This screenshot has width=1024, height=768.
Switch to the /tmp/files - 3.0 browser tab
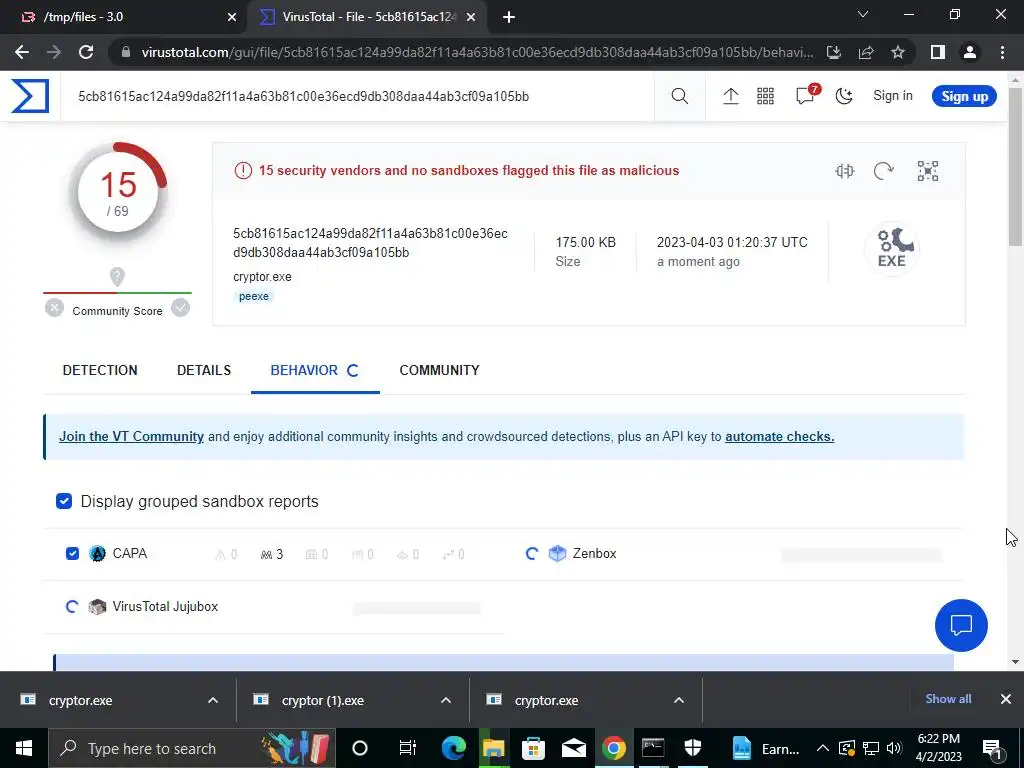124,17
